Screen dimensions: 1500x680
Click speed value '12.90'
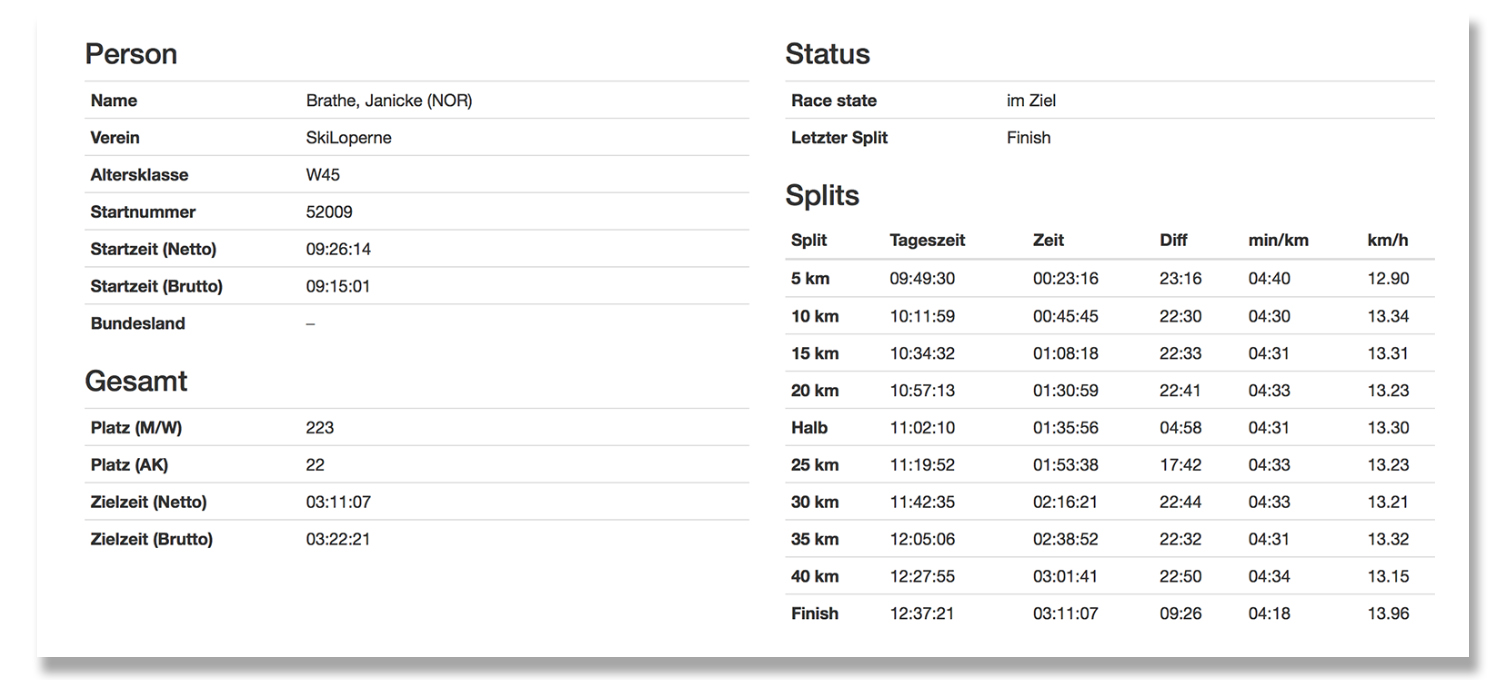point(1388,279)
